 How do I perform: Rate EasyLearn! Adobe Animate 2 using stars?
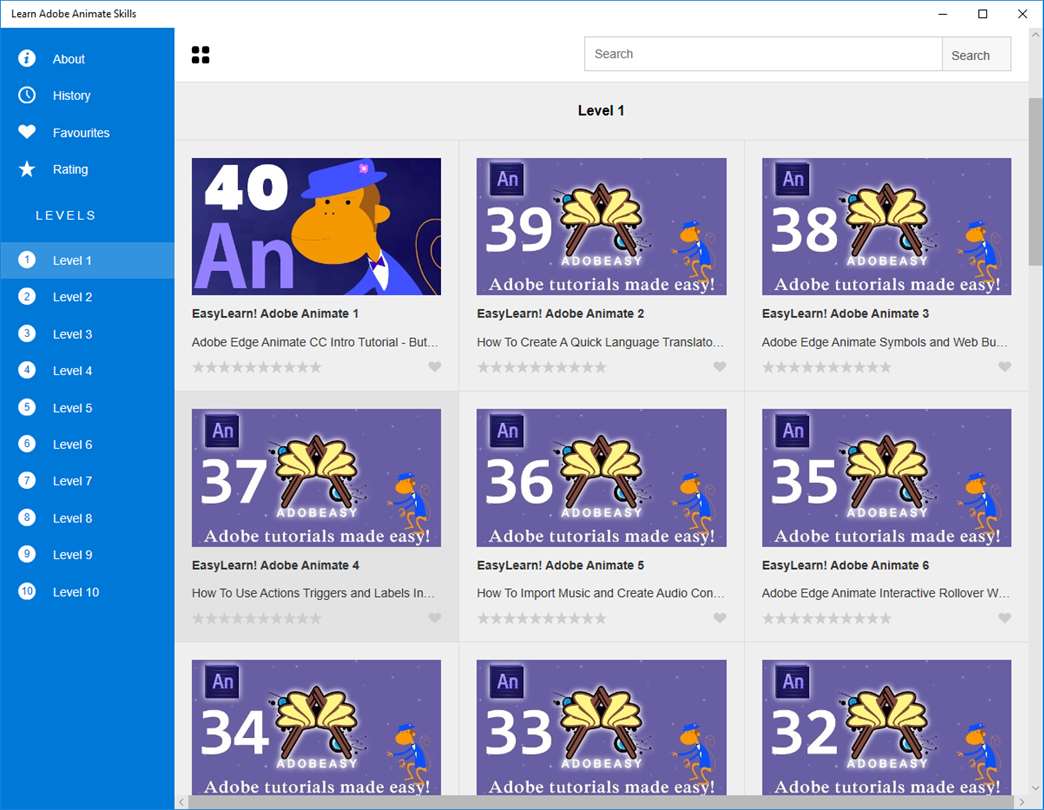(x=541, y=367)
